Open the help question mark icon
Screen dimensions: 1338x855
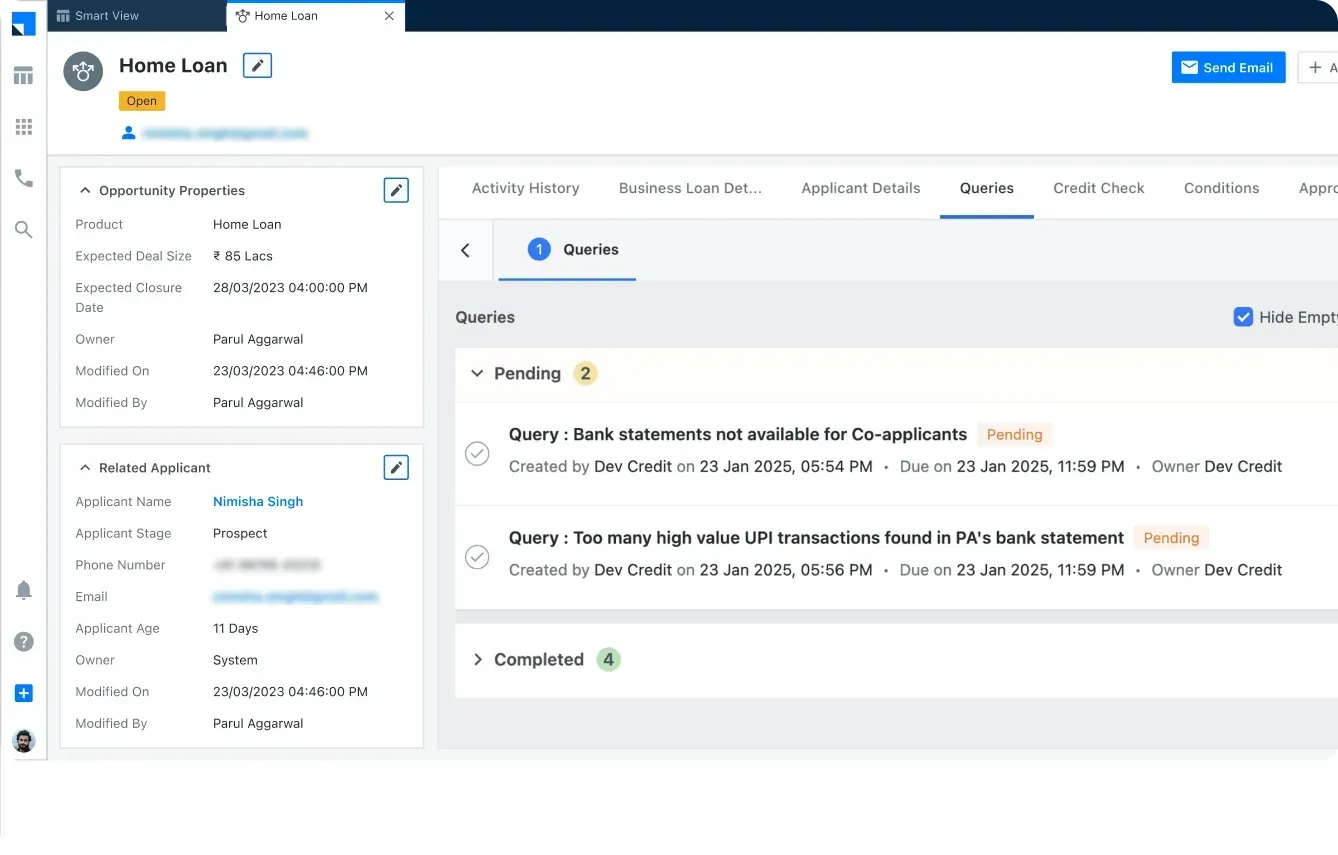click(x=24, y=642)
